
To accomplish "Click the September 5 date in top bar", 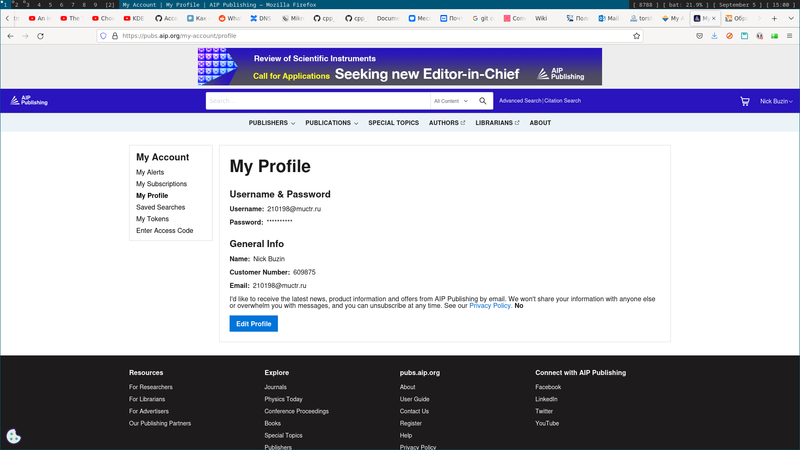I will tap(737, 5).
